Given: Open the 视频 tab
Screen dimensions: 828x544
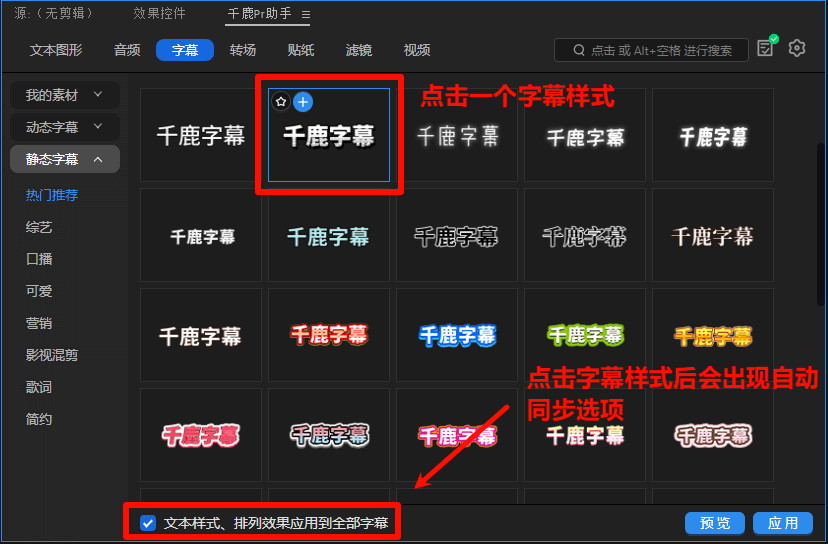Looking at the screenshot, I should point(417,50).
